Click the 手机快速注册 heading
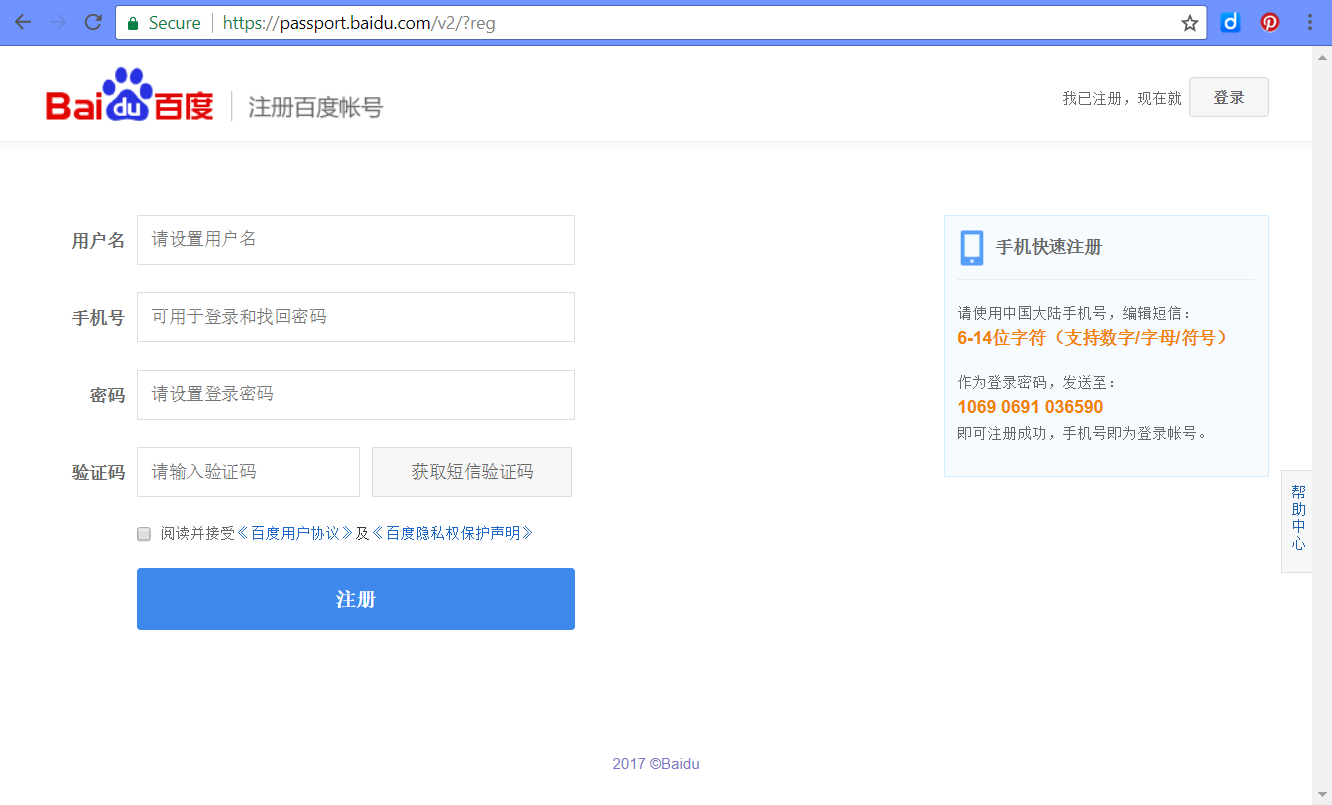Screen dimensions: 1332x805 click(1049, 248)
